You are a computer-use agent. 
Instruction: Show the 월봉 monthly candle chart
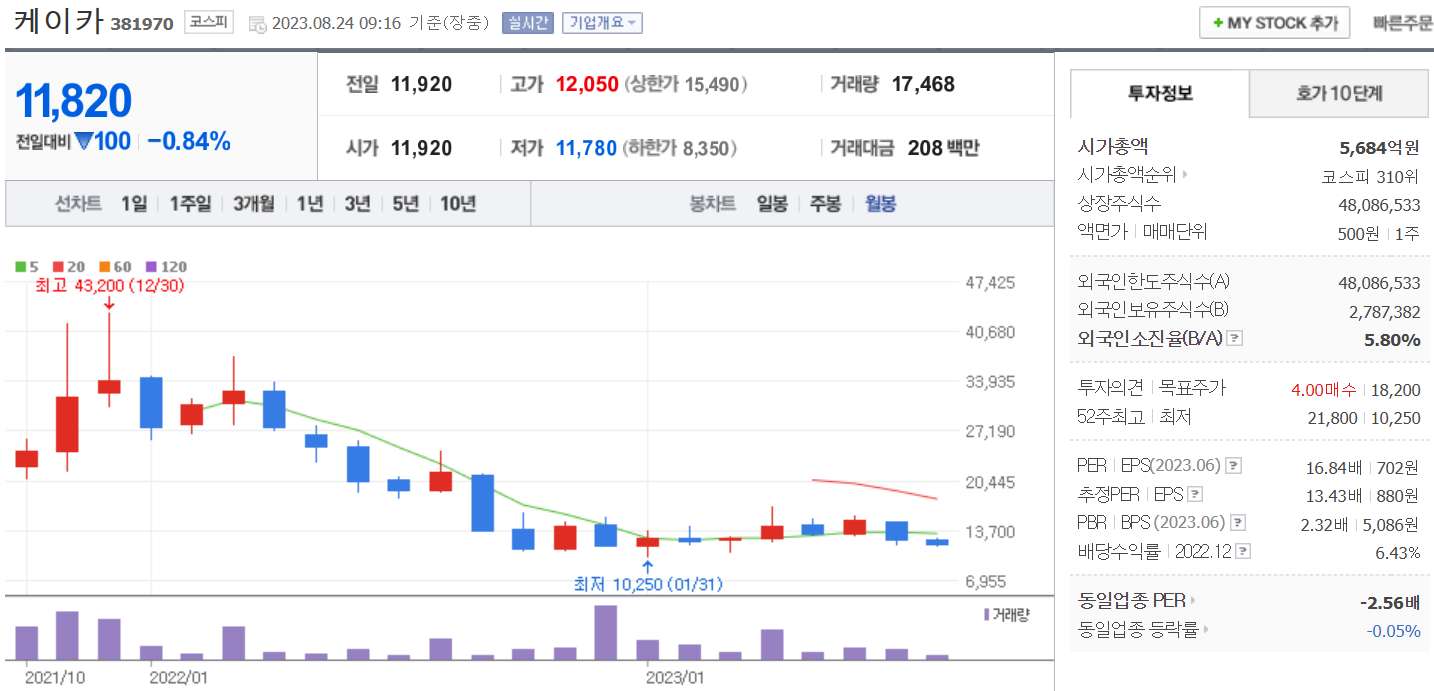tap(881, 204)
